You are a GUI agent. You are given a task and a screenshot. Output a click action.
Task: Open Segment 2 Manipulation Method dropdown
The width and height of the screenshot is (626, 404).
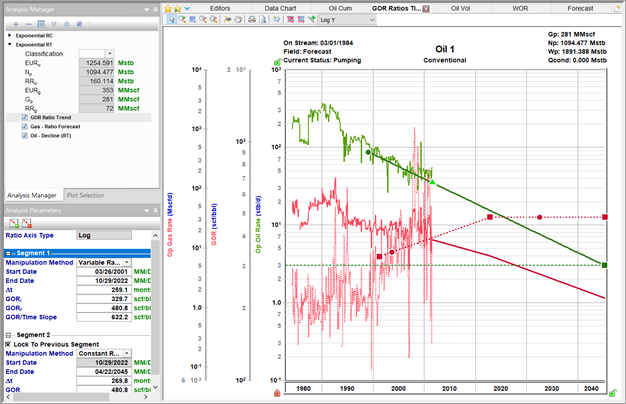click(x=127, y=353)
